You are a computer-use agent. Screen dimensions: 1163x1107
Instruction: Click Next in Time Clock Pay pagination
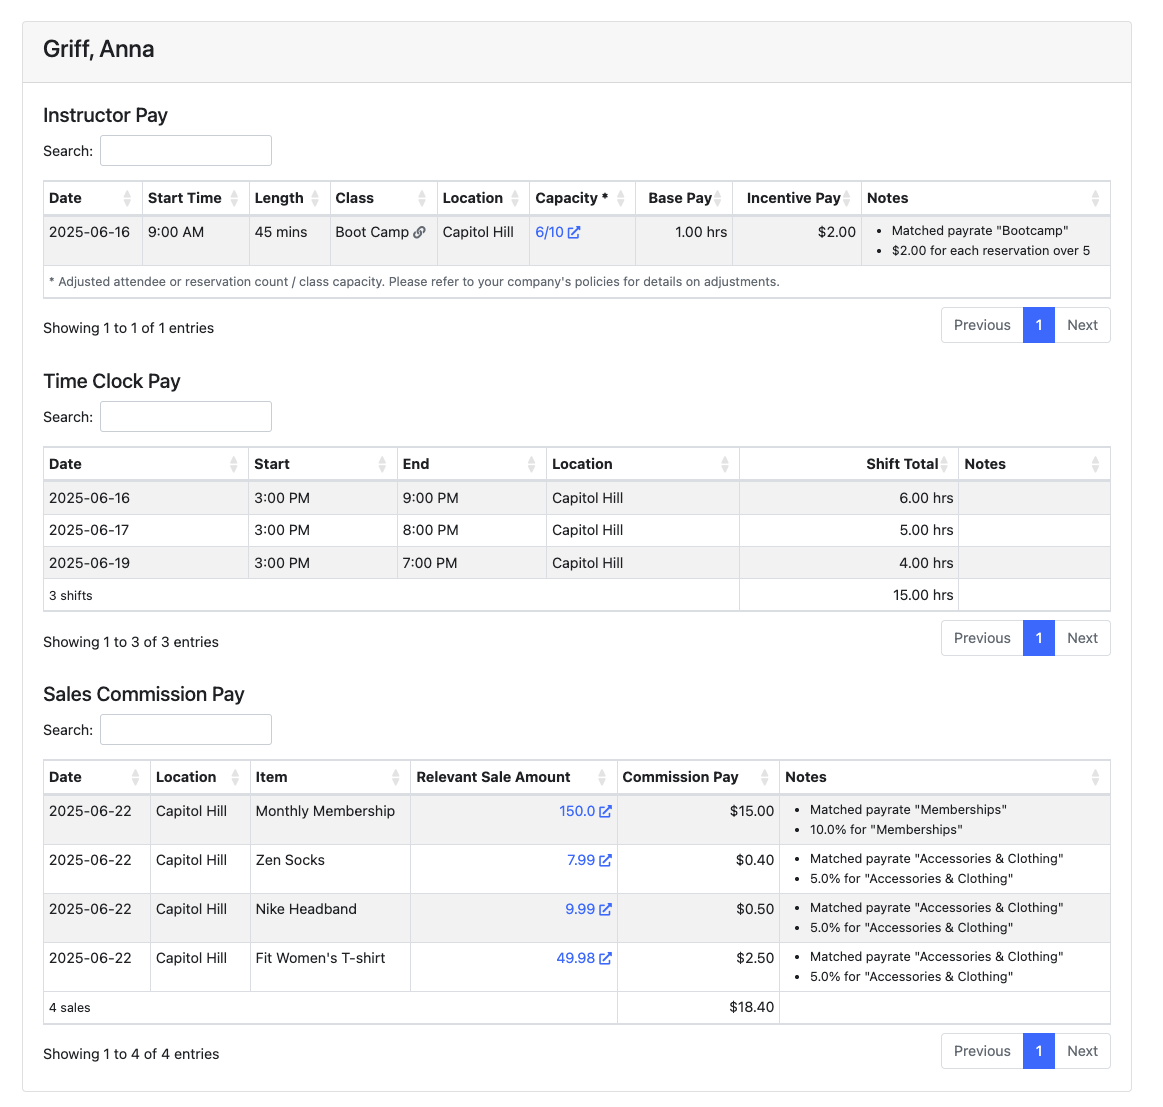click(1082, 638)
